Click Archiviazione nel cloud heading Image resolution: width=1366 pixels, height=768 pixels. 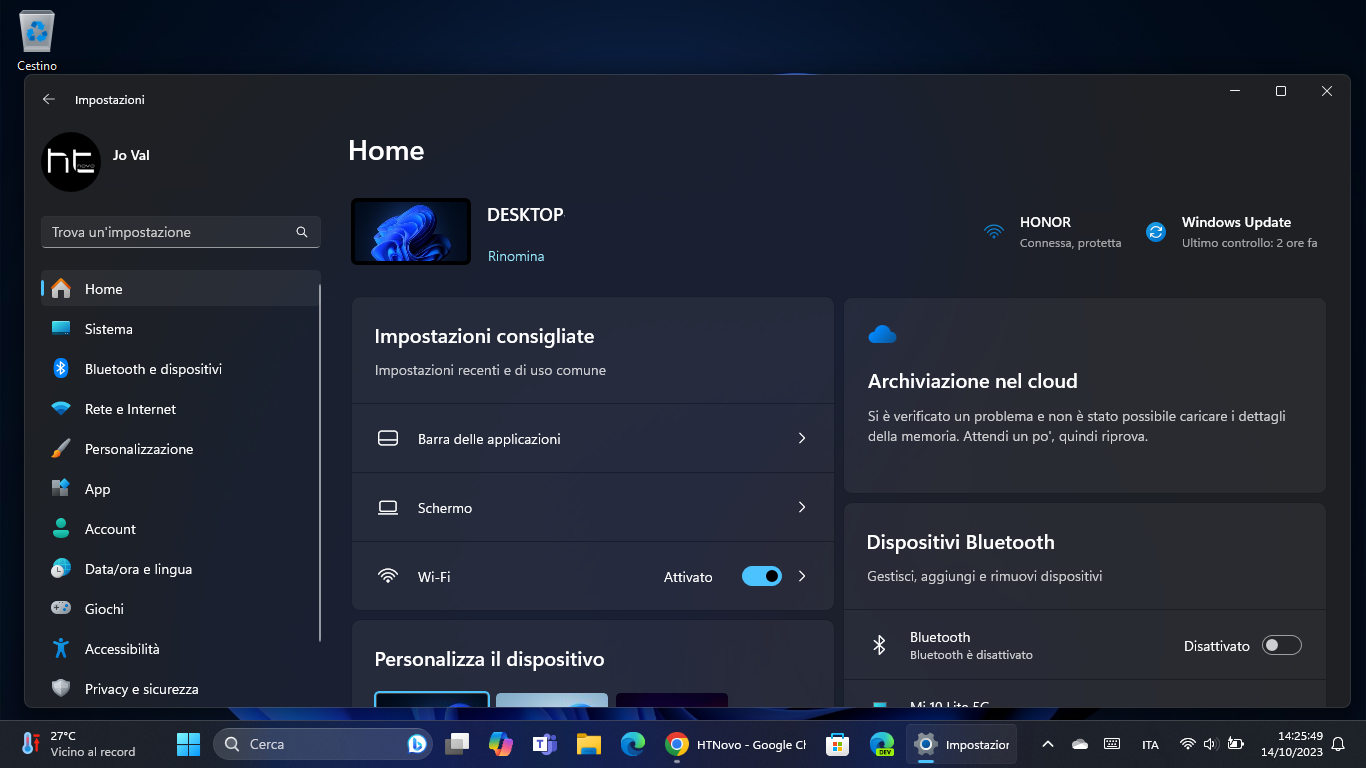point(972,381)
